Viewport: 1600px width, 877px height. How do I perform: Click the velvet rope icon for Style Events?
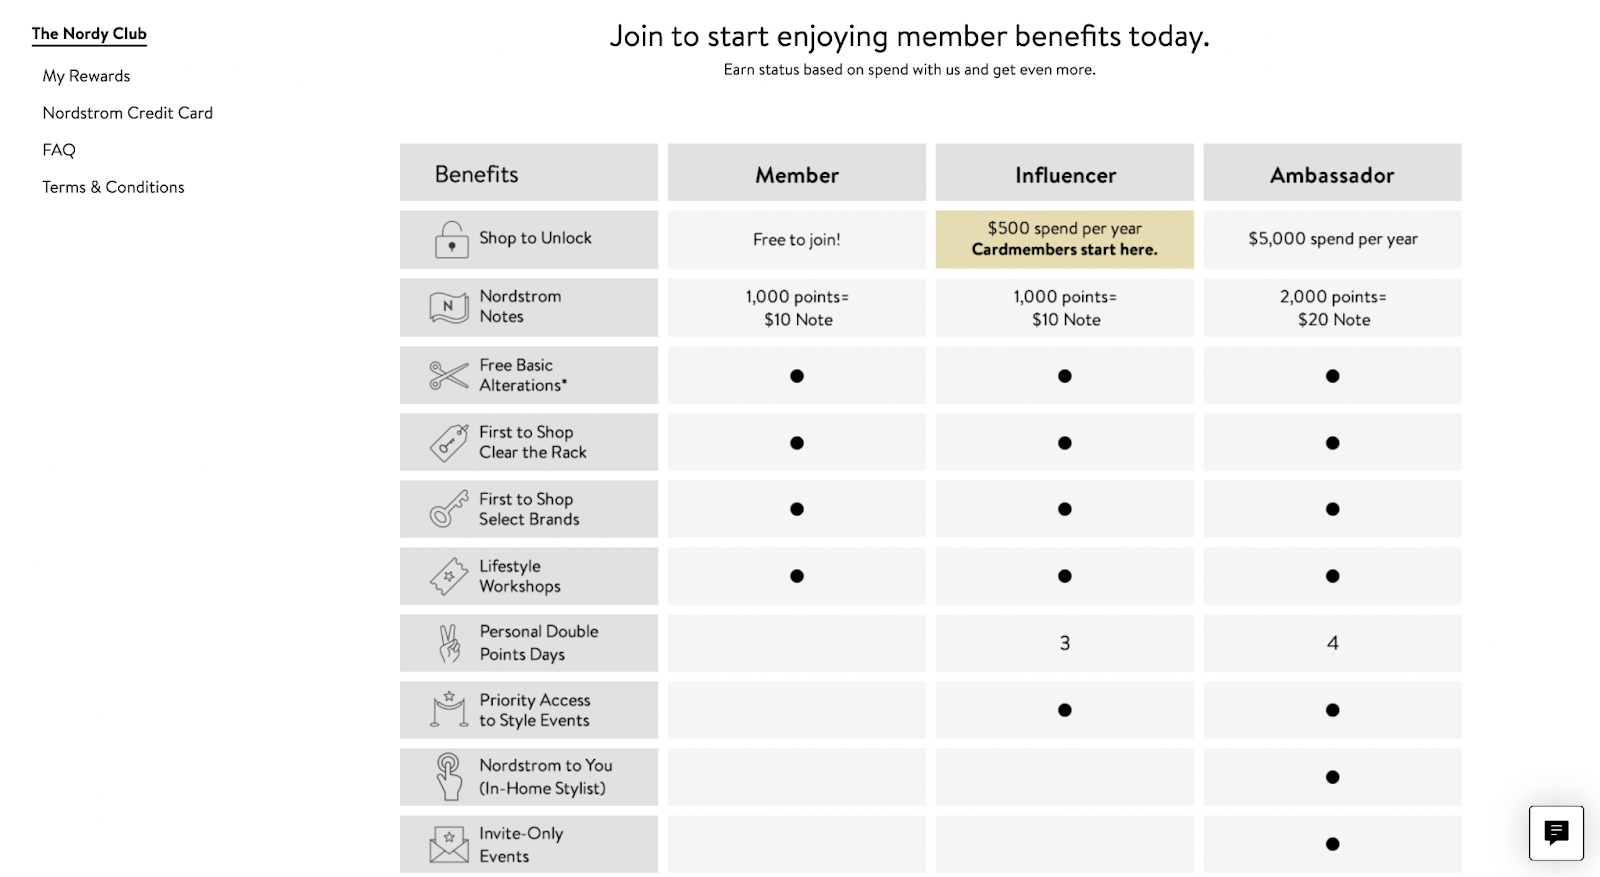click(449, 709)
